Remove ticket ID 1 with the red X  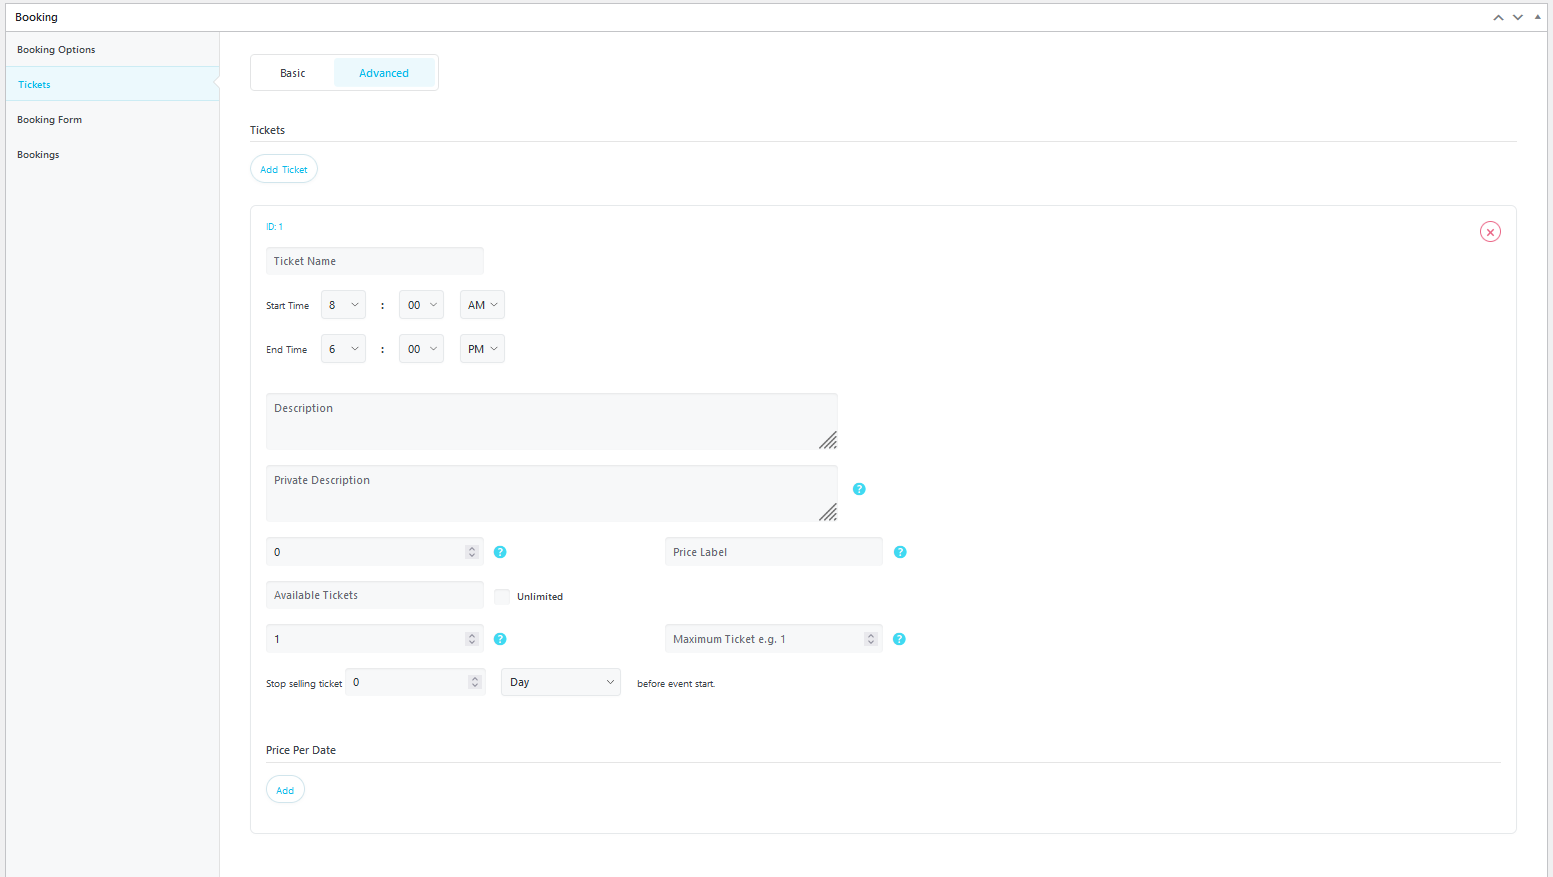coord(1490,232)
